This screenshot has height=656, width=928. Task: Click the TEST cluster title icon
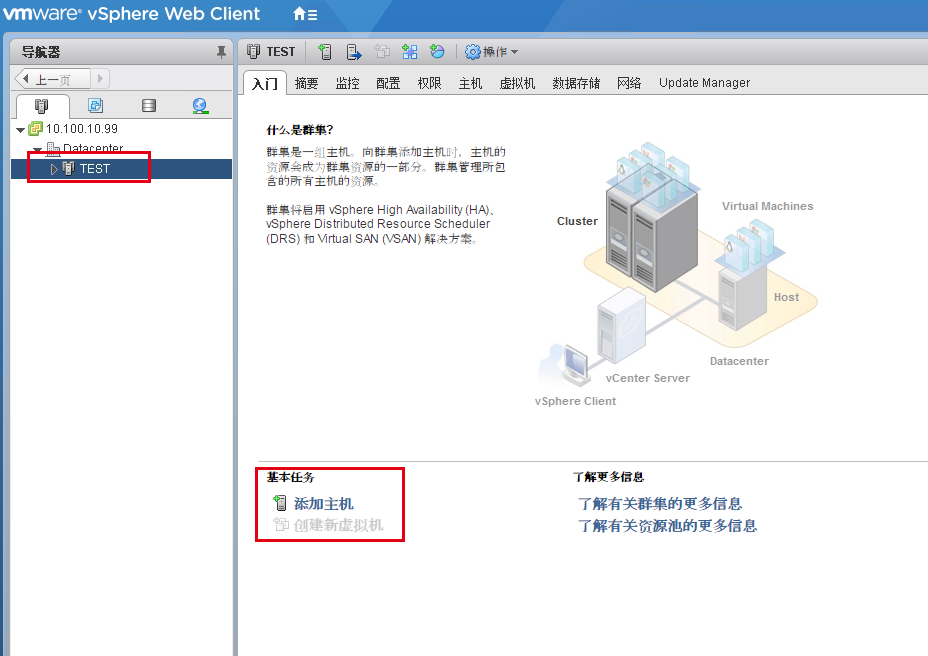(253, 52)
